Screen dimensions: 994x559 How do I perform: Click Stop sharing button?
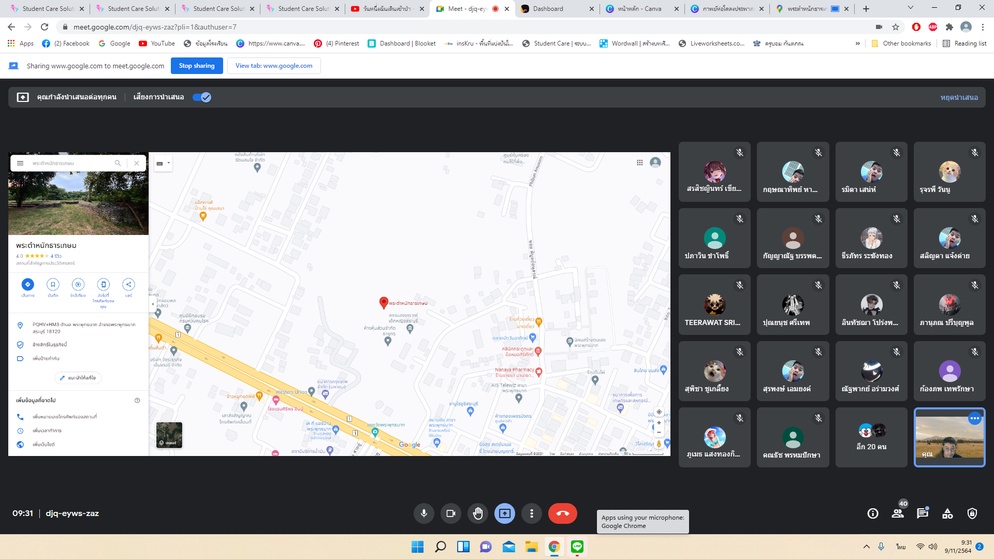(197, 65)
